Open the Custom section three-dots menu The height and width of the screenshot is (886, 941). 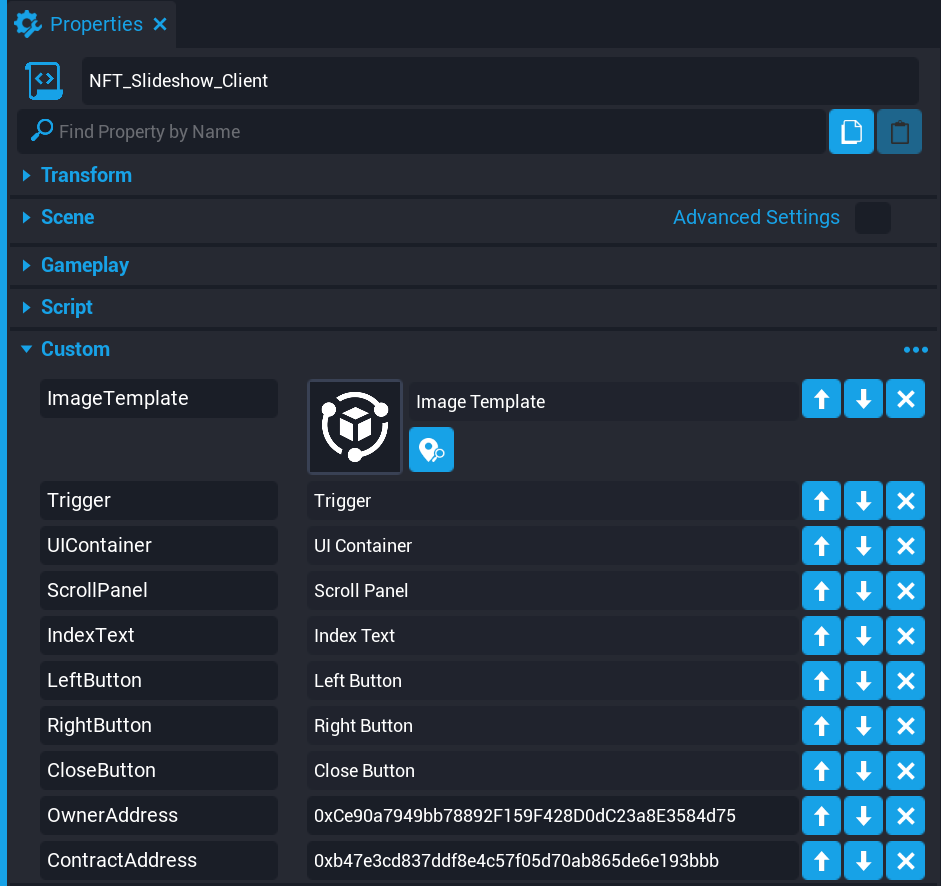tap(915, 349)
